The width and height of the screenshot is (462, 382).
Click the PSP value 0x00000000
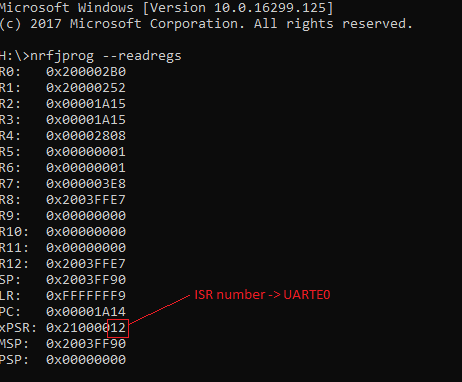point(86,360)
